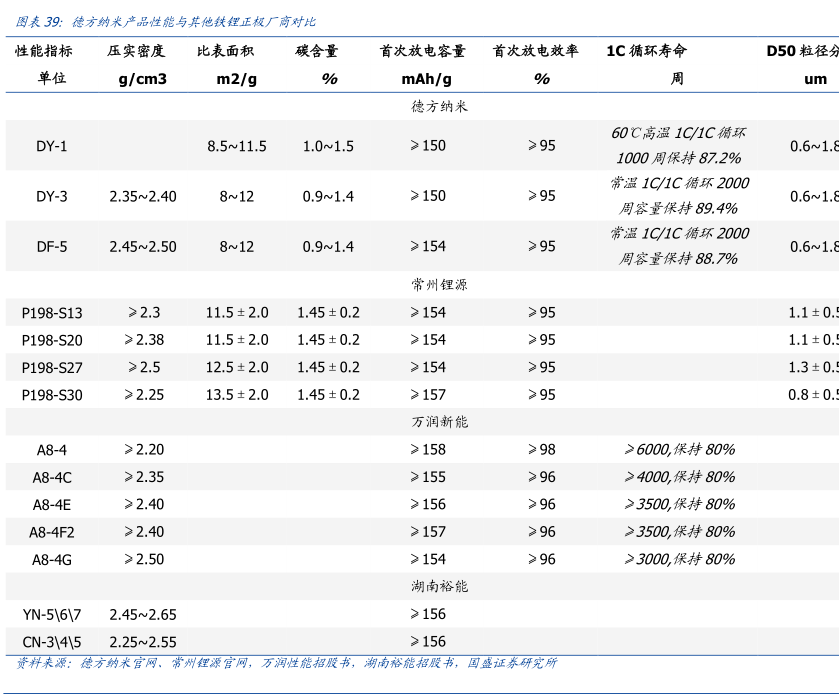Viewport: 839px width, 694px height.
Task: Select the 性能指标 column header
Action: pyautogui.click(x=44, y=51)
